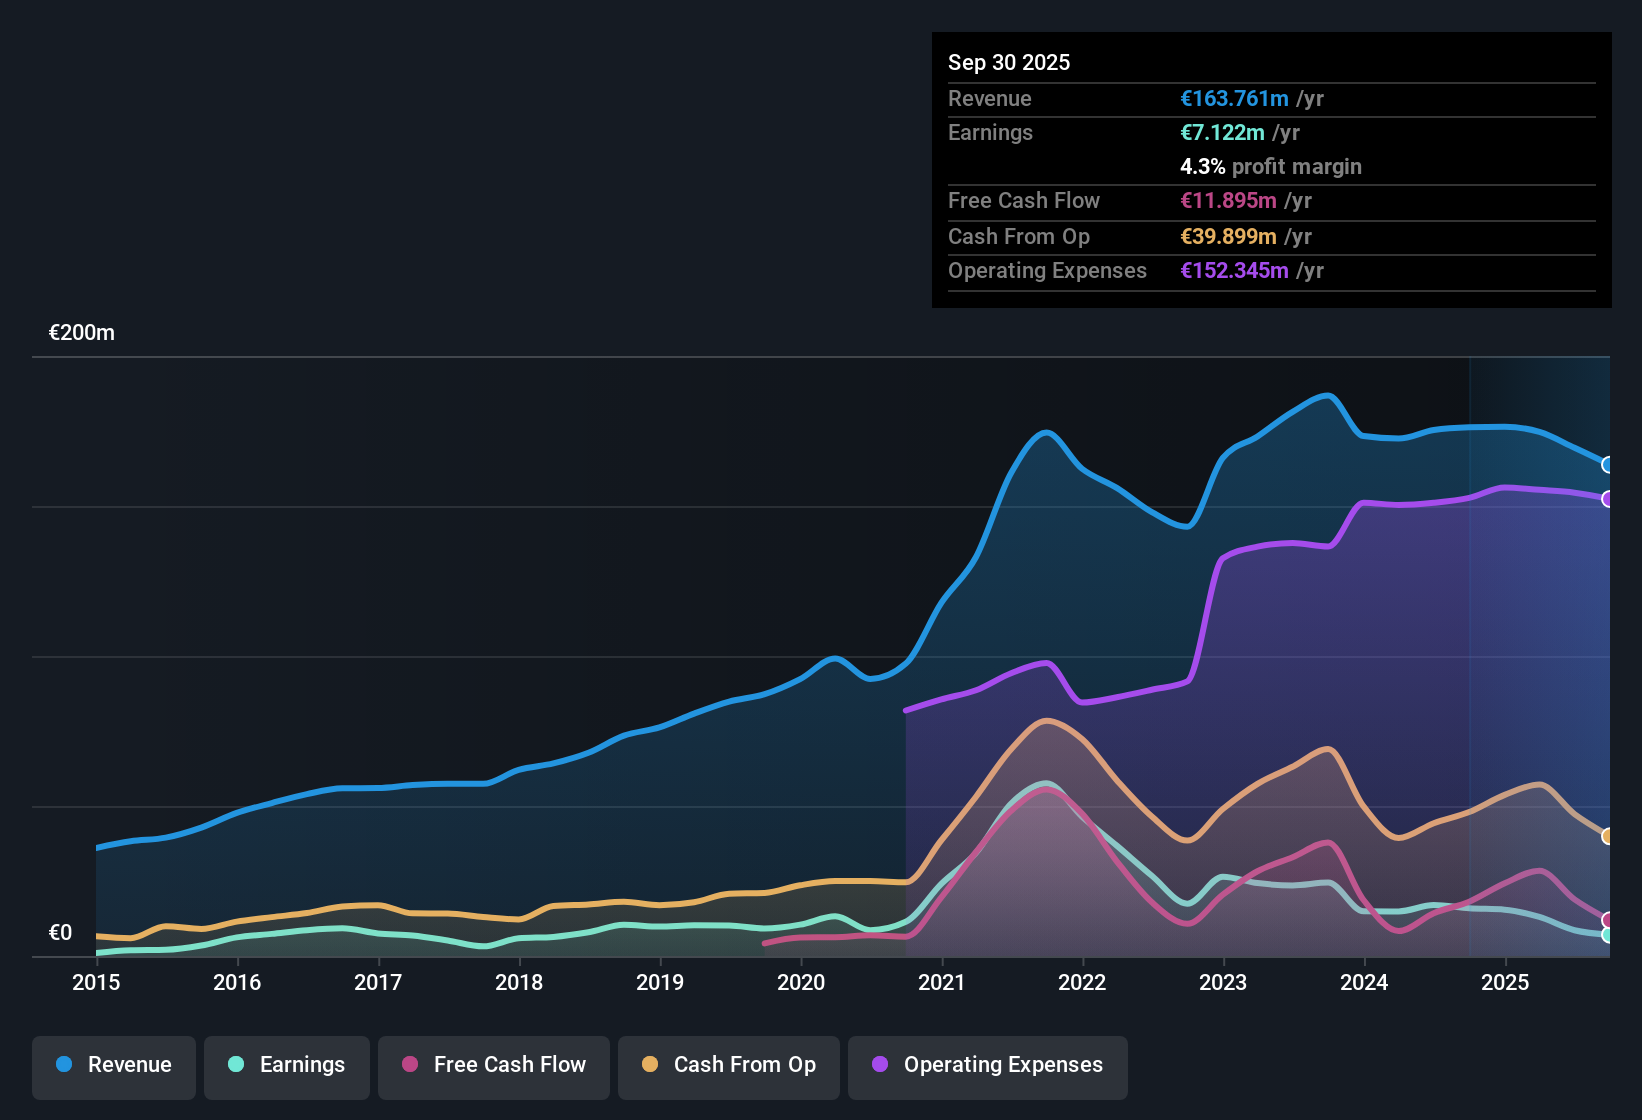
Task: Select the Sep 30 2025 tooltip header
Action: click(x=1009, y=62)
